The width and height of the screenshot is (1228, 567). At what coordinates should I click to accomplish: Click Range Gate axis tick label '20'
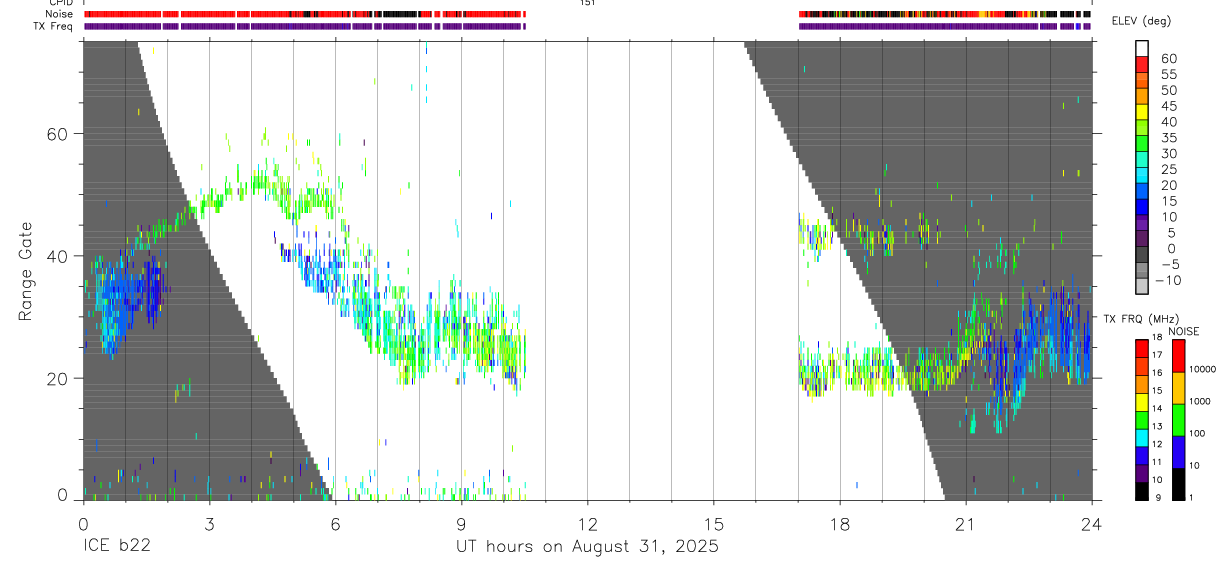pos(57,379)
